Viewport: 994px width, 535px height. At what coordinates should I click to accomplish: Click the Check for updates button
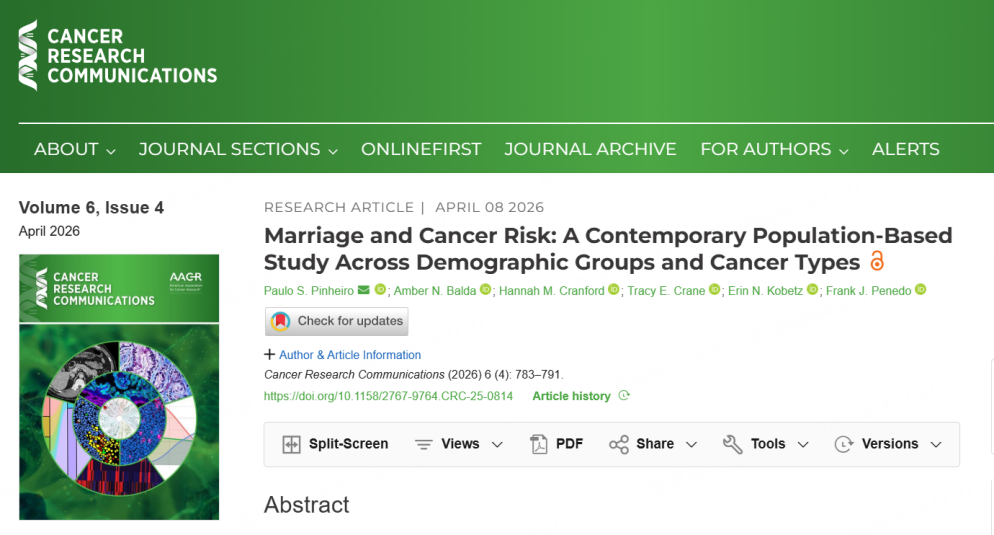[x=337, y=321]
